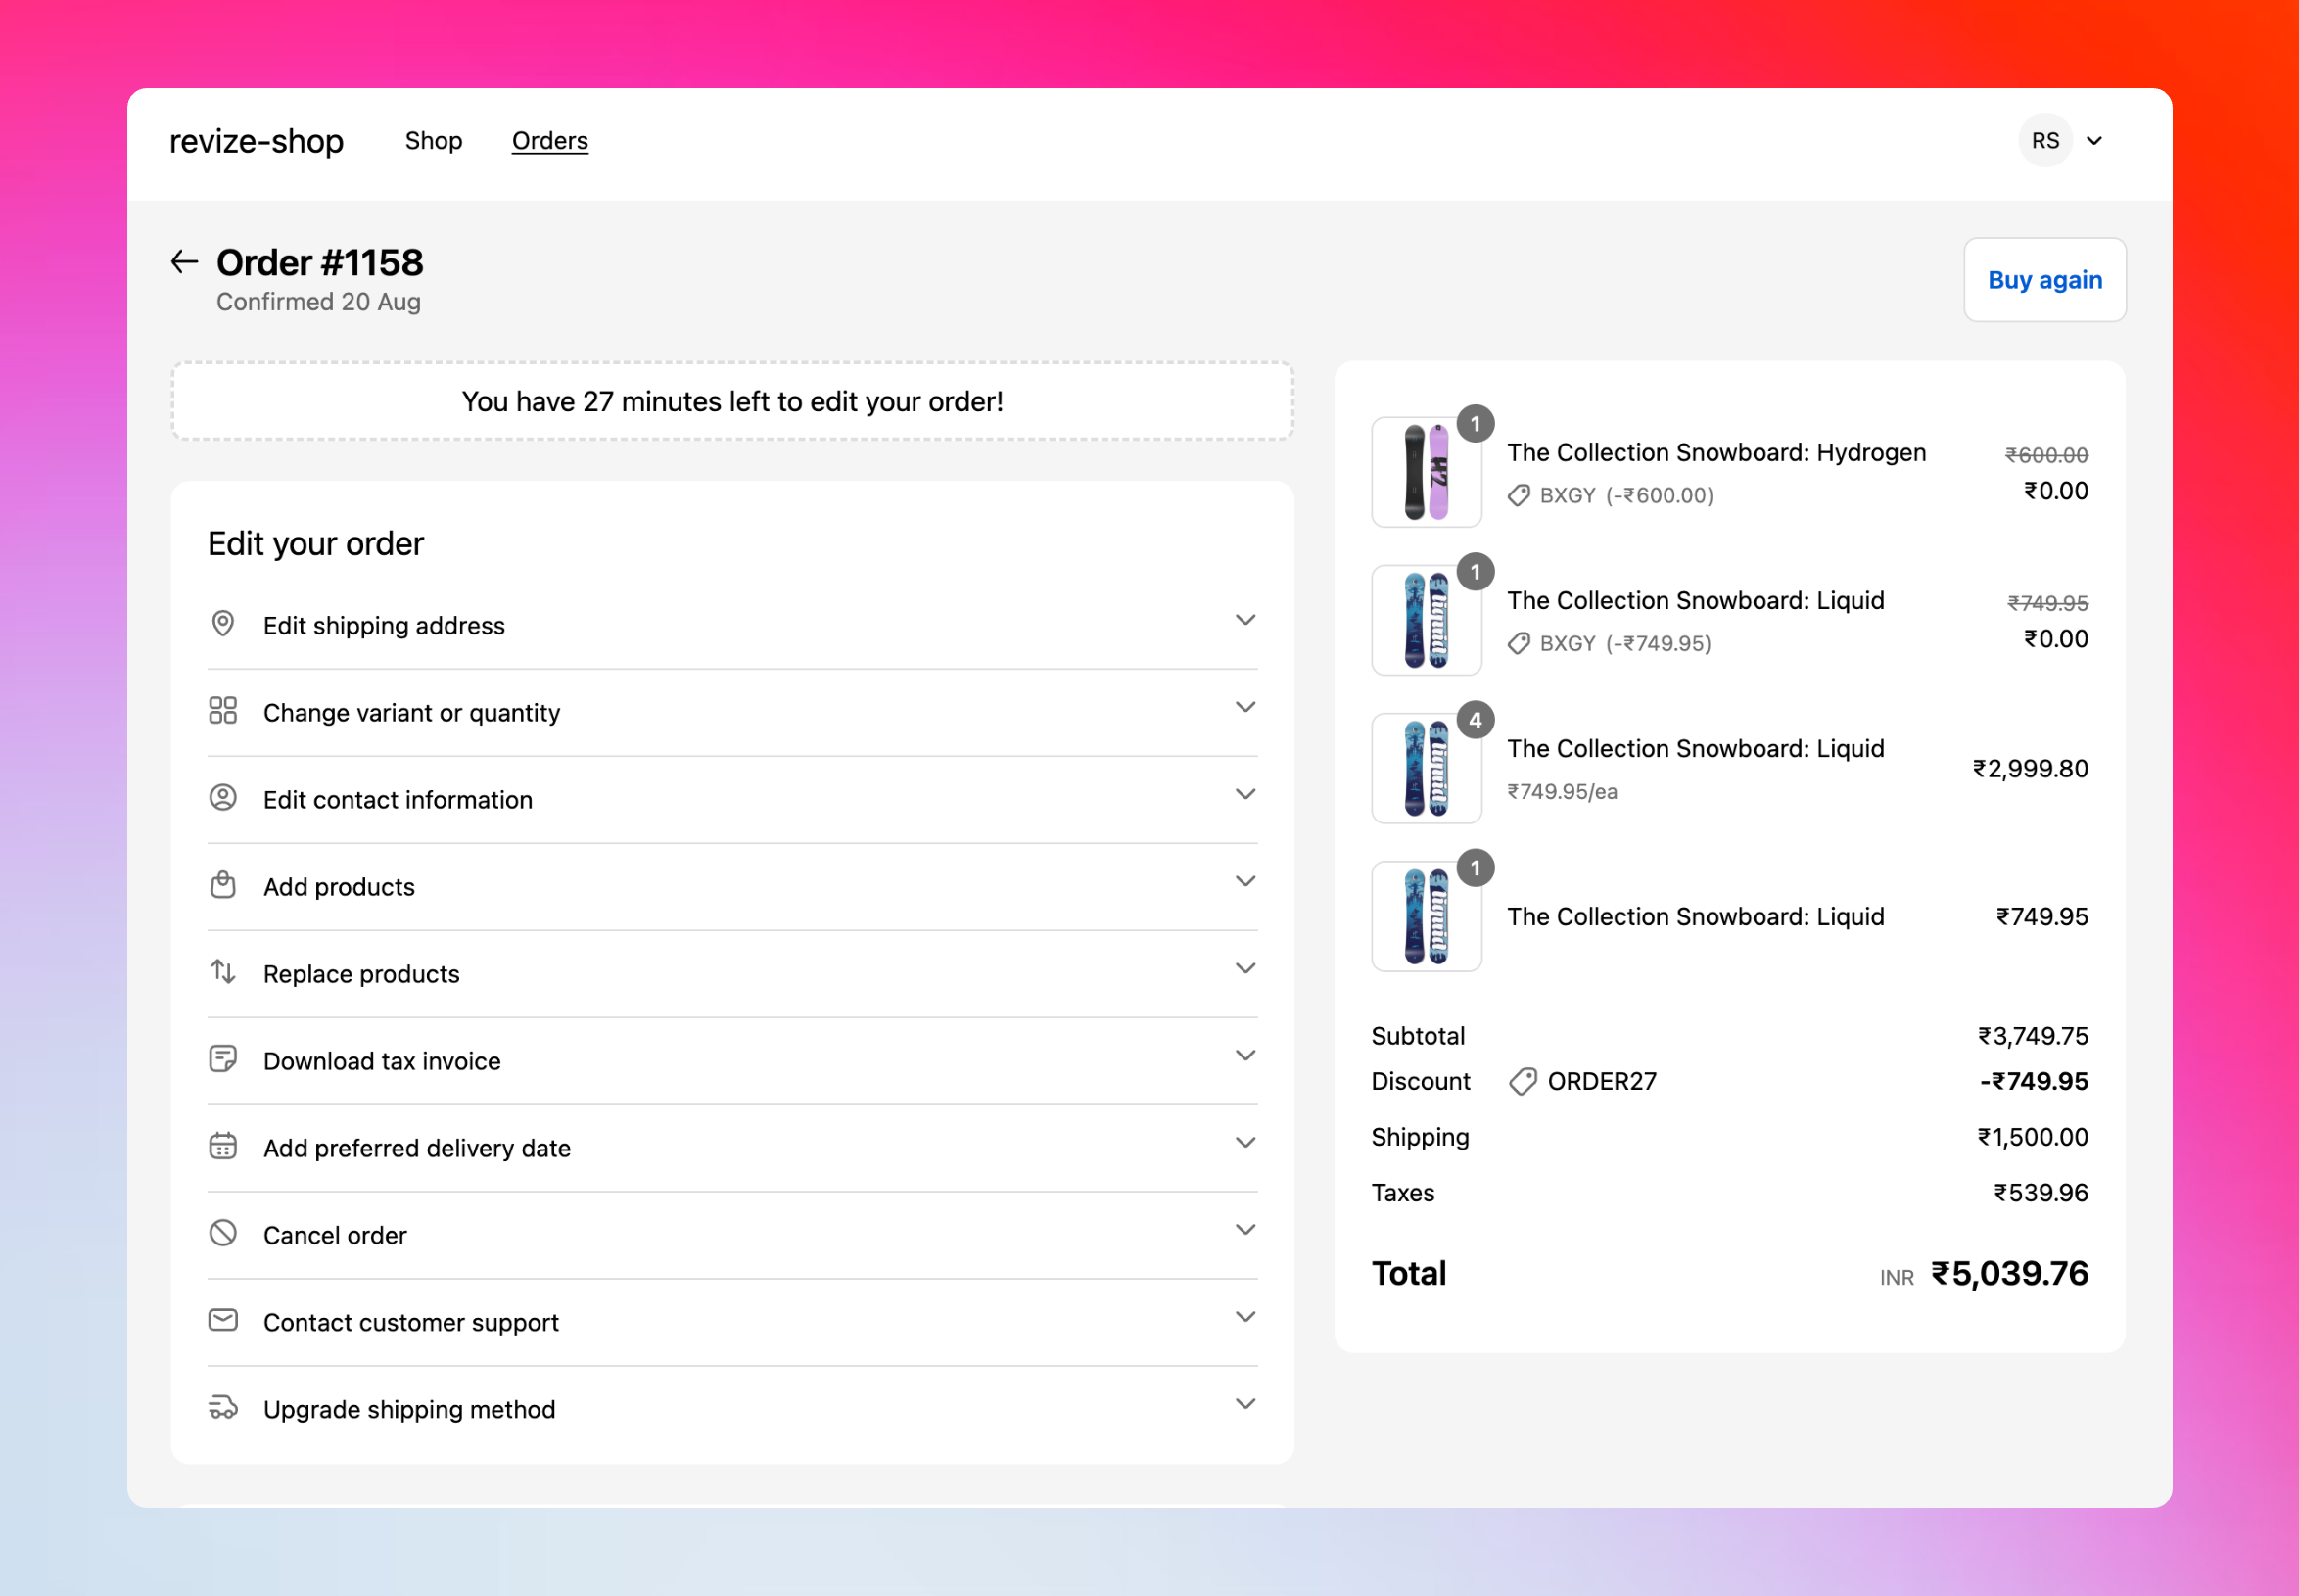
Task: Click the shopping bag icon next to Add products
Action: (x=223, y=885)
